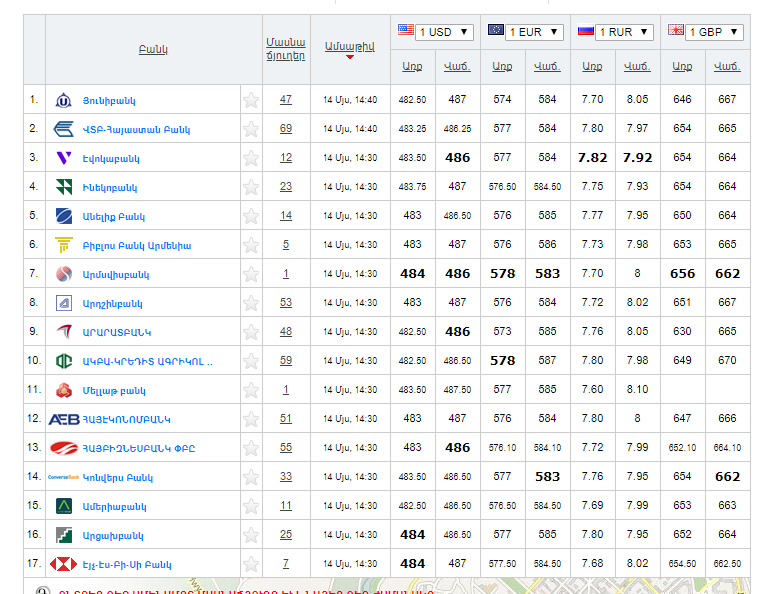Open the row 8 Ardshinbank name link
The width and height of the screenshot is (761, 594).
click(x=112, y=304)
